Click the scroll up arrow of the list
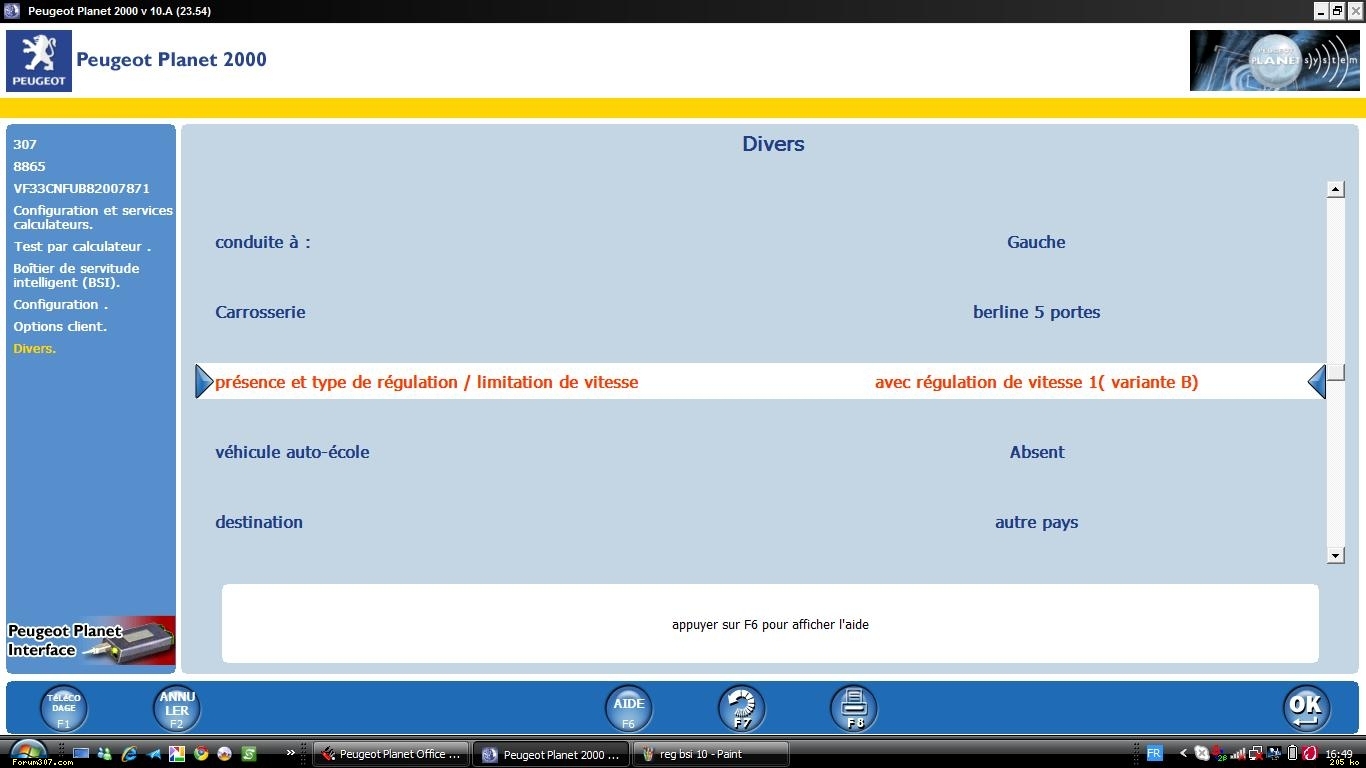Screen dimensions: 1366x768 pos(1335,189)
